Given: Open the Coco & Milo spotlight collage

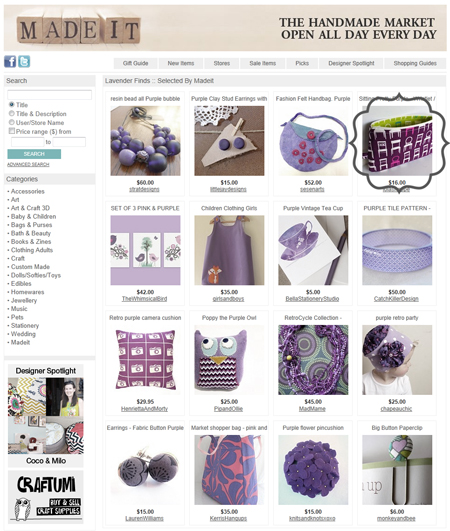Looking at the screenshot, I should [x=46, y=416].
